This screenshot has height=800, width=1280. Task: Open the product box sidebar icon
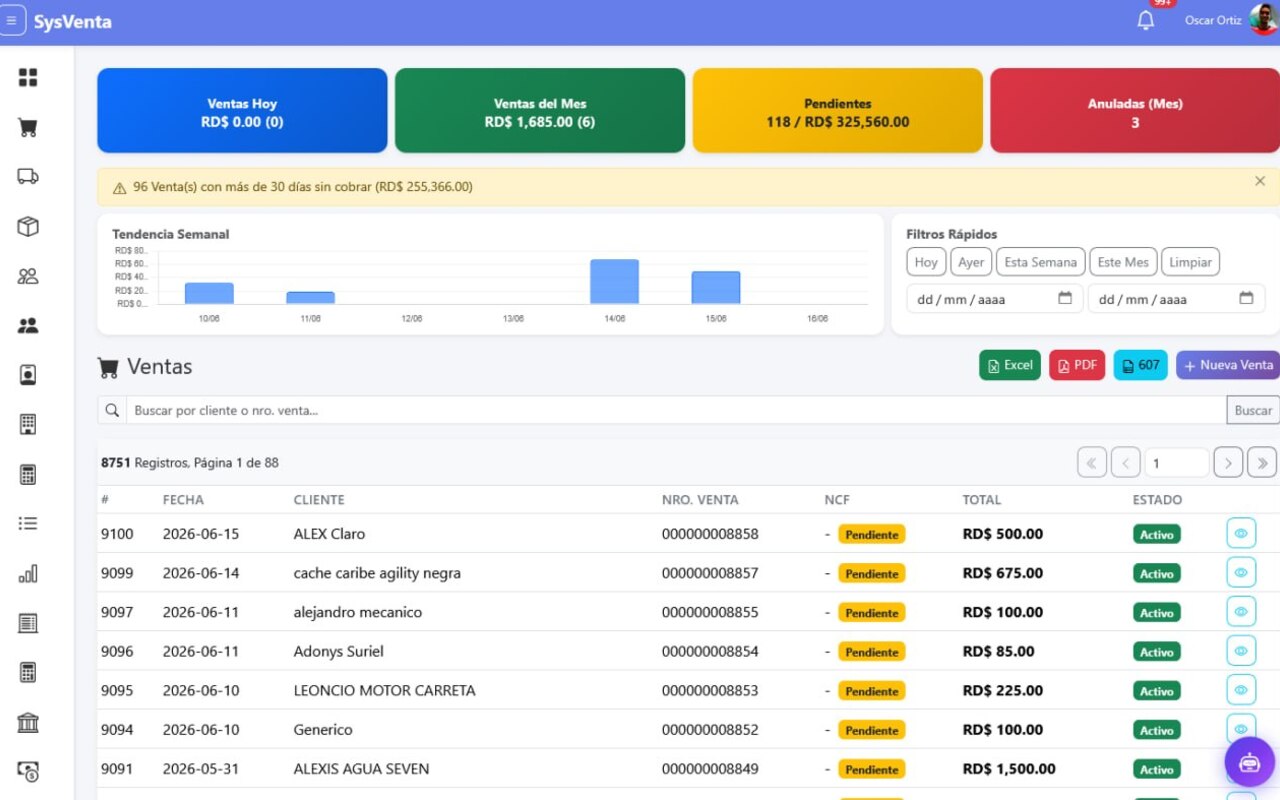pos(28,227)
